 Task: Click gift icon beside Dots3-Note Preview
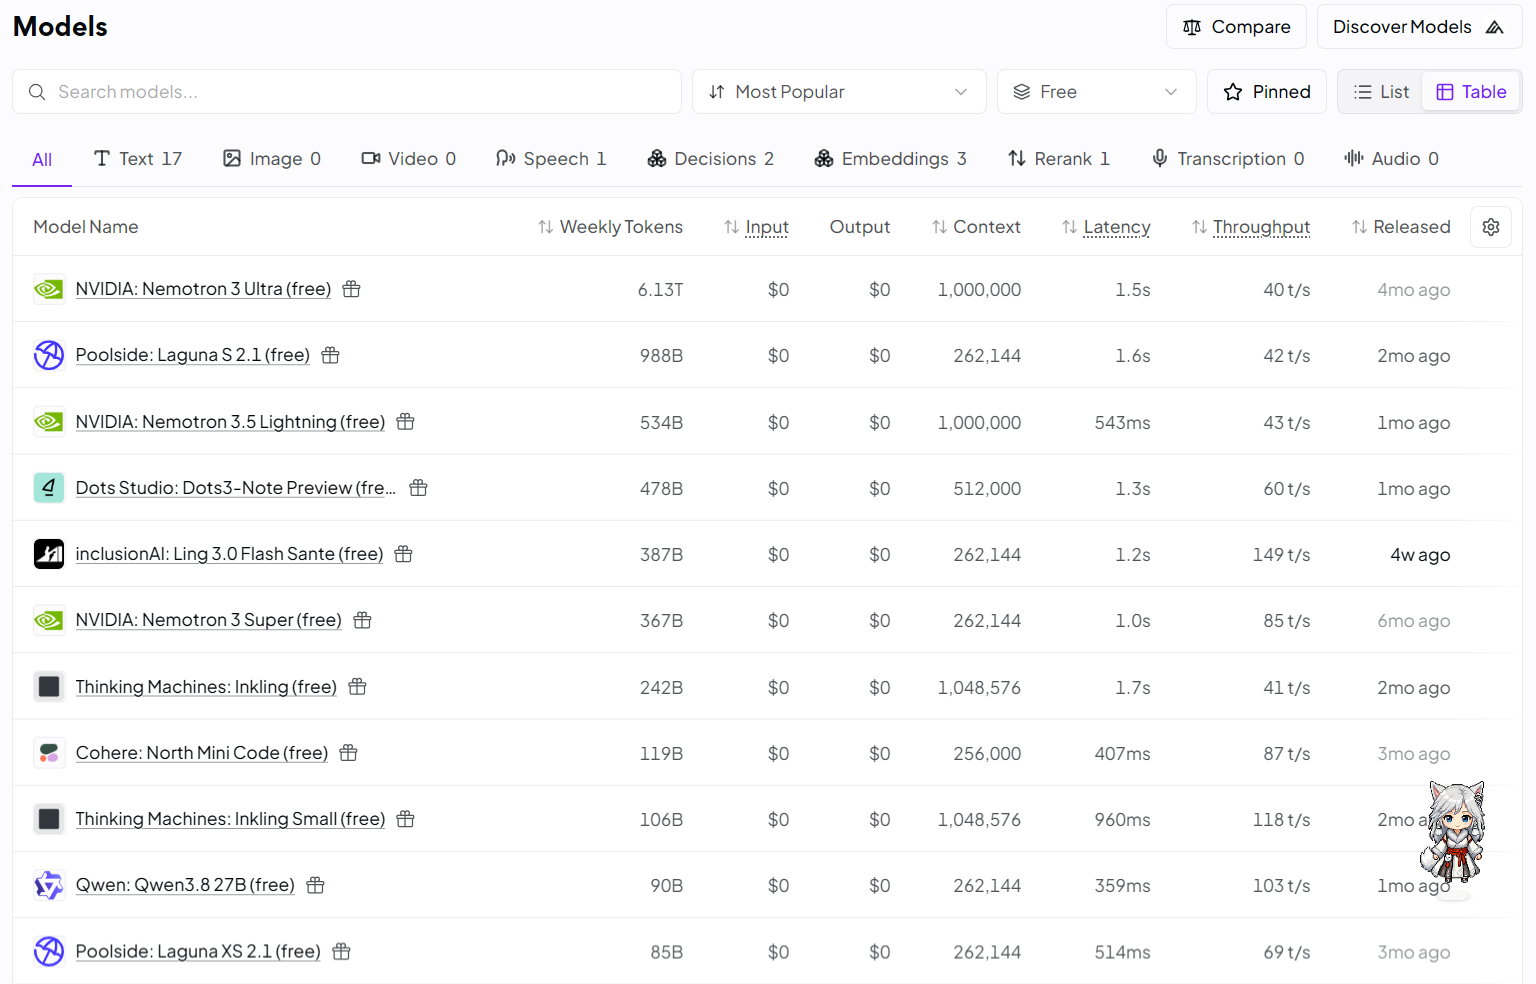click(x=419, y=488)
